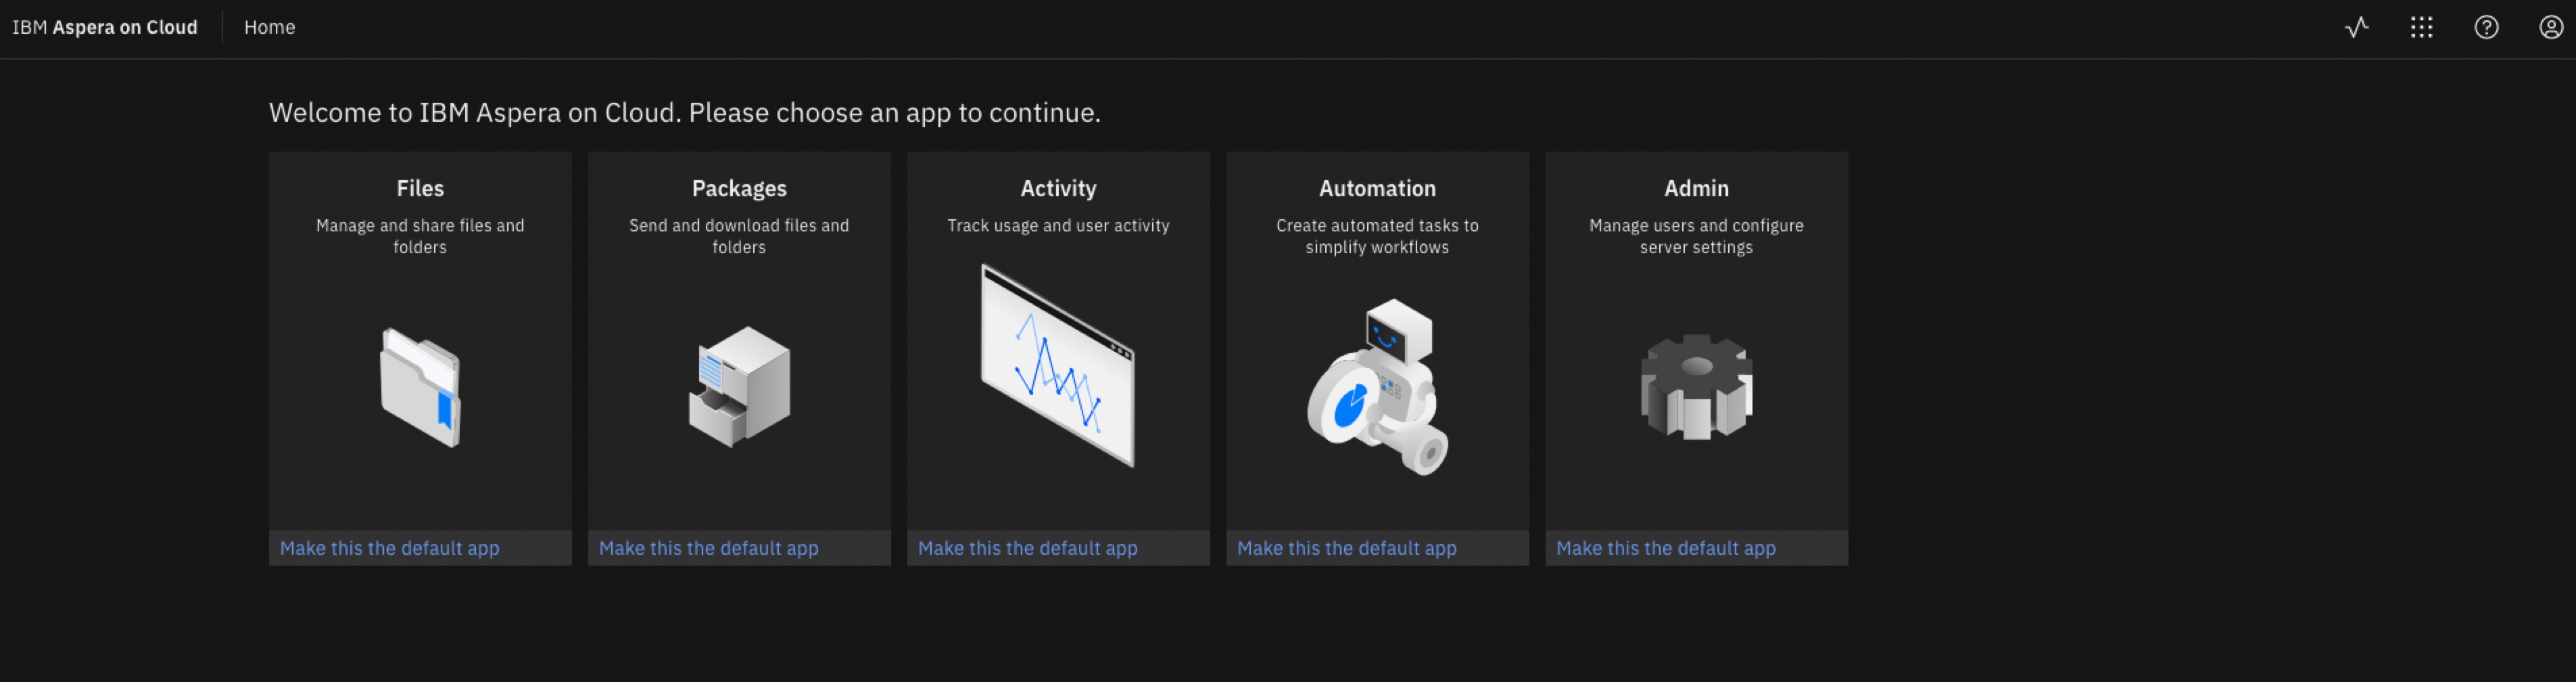Open the Packages app title
Viewport: 2576px width, 682px height.
tap(739, 188)
